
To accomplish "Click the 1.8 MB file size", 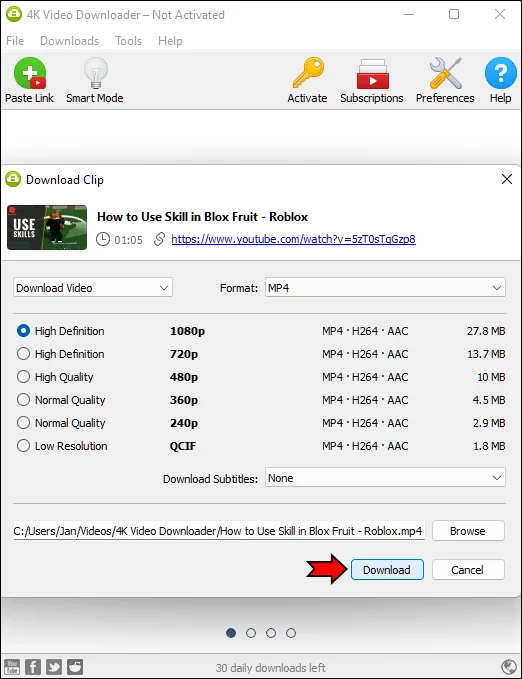I will click(x=489, y=446).
